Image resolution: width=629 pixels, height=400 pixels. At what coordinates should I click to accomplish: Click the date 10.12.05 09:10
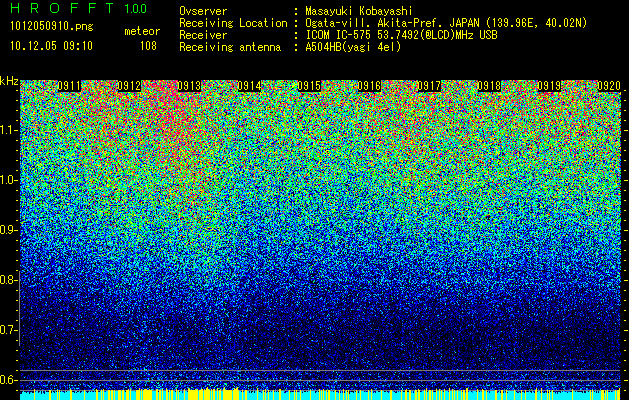point(51,46)
